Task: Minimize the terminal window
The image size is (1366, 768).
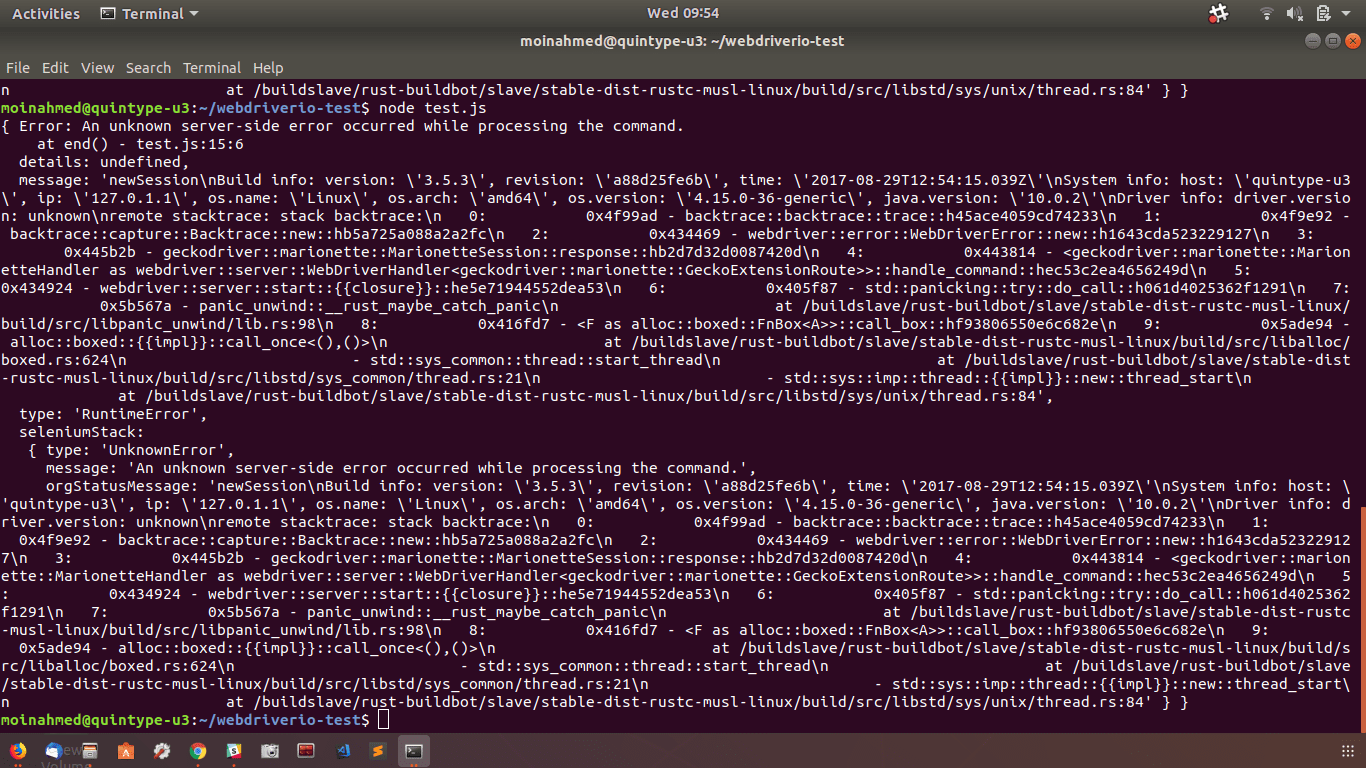Action: tap(1314, 41)
